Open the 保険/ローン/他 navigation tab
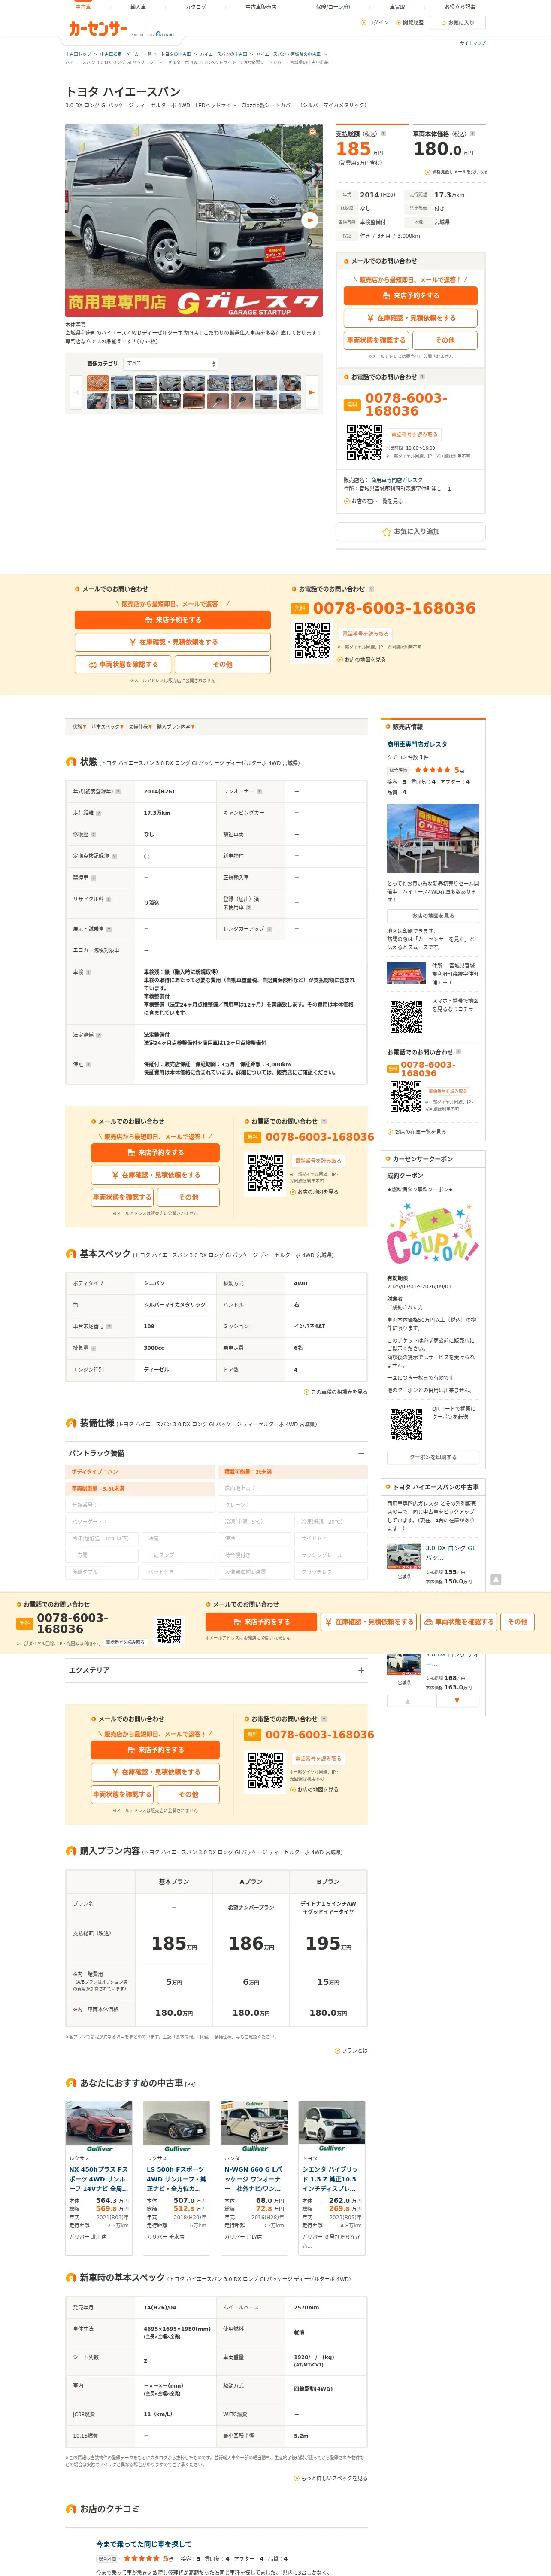551x2576 pixels. point(333,7)
